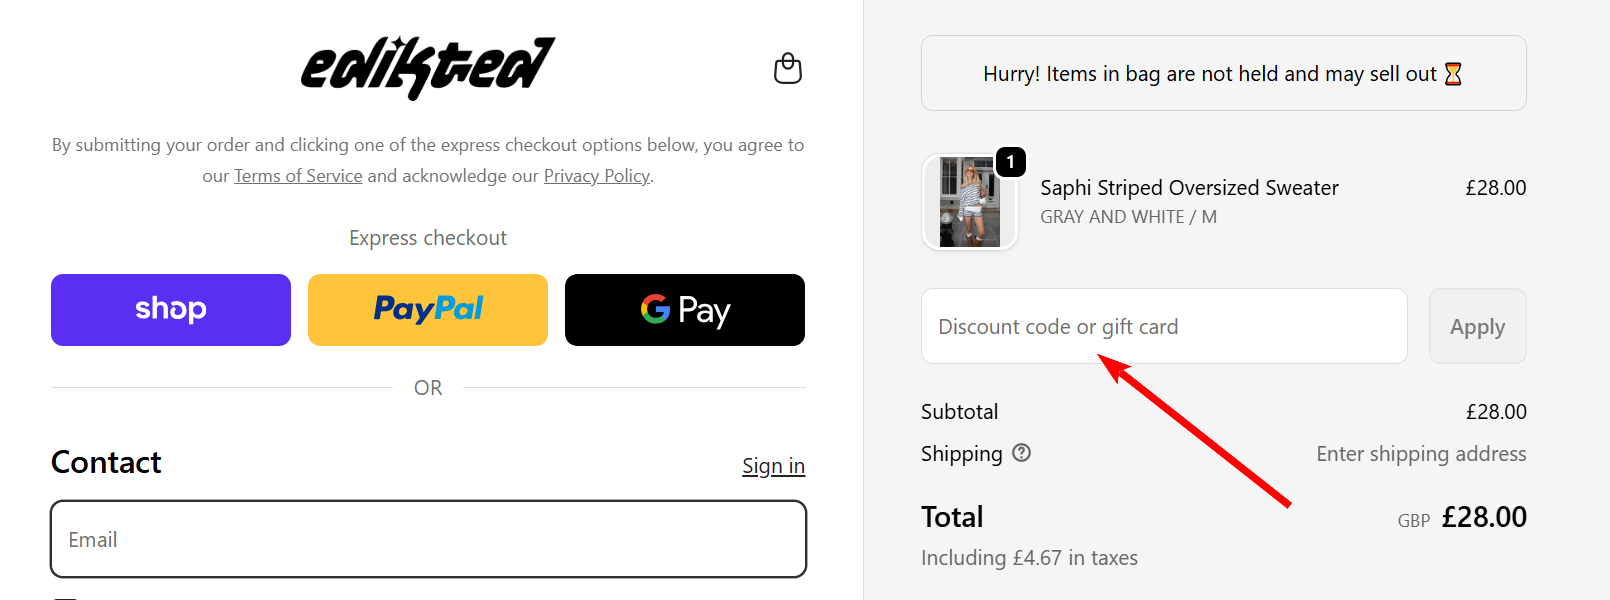The width and height of the screenshot is (1610, 600).
Task: Select the Shop Pay express checkout icon
Action: tap(170, 309)
